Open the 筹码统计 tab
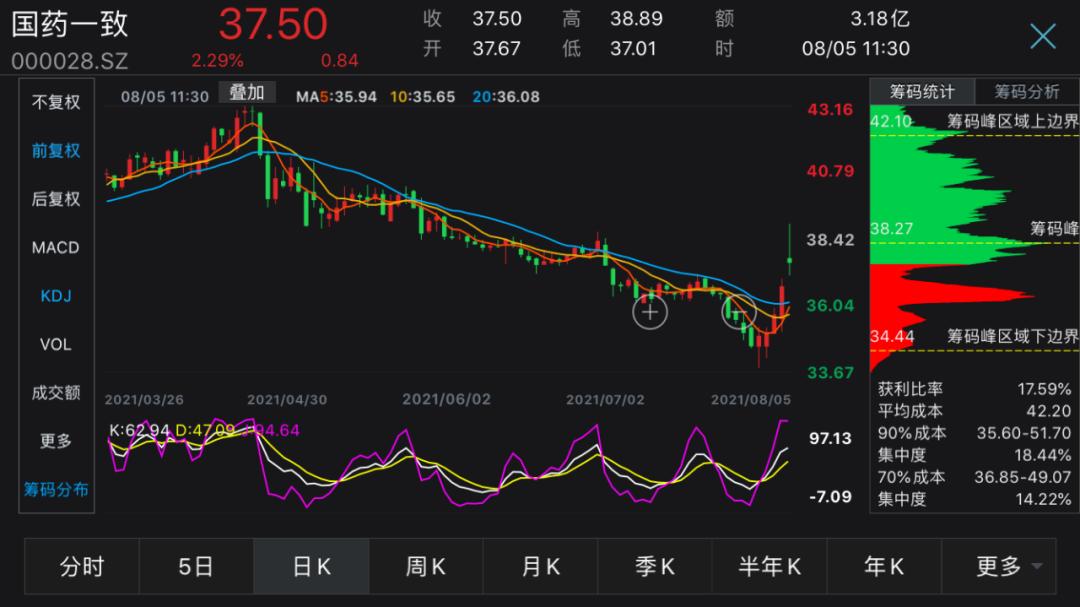 [922, 92]
